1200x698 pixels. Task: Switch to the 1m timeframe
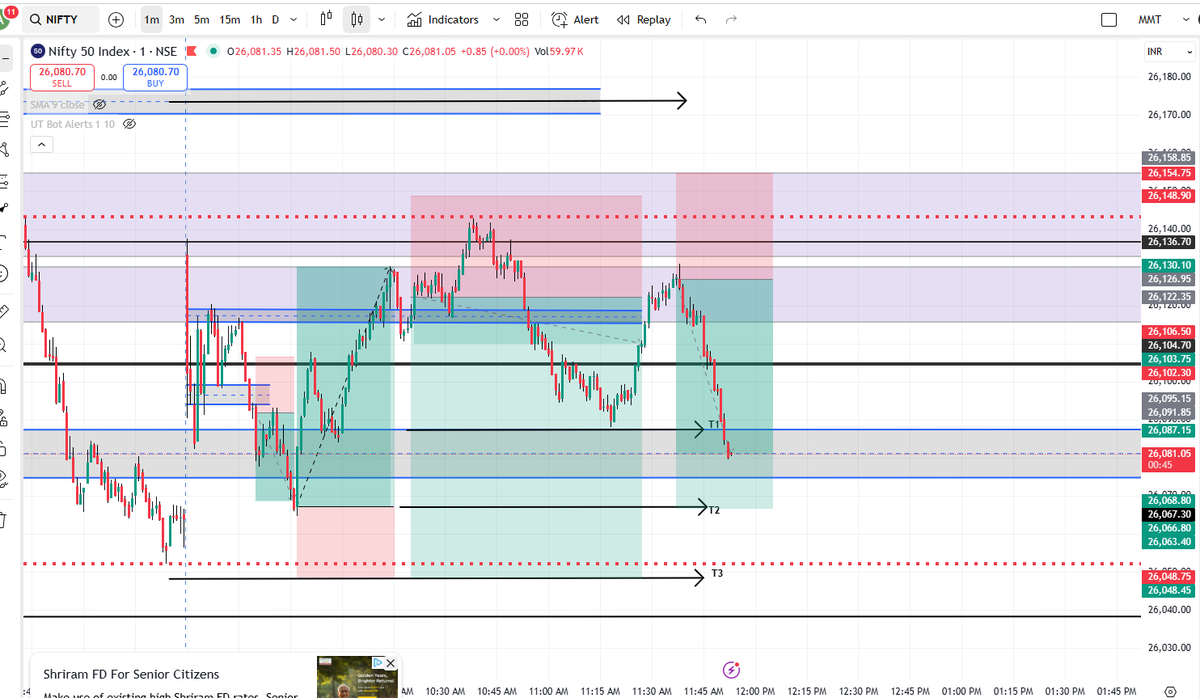click(151, 19)
